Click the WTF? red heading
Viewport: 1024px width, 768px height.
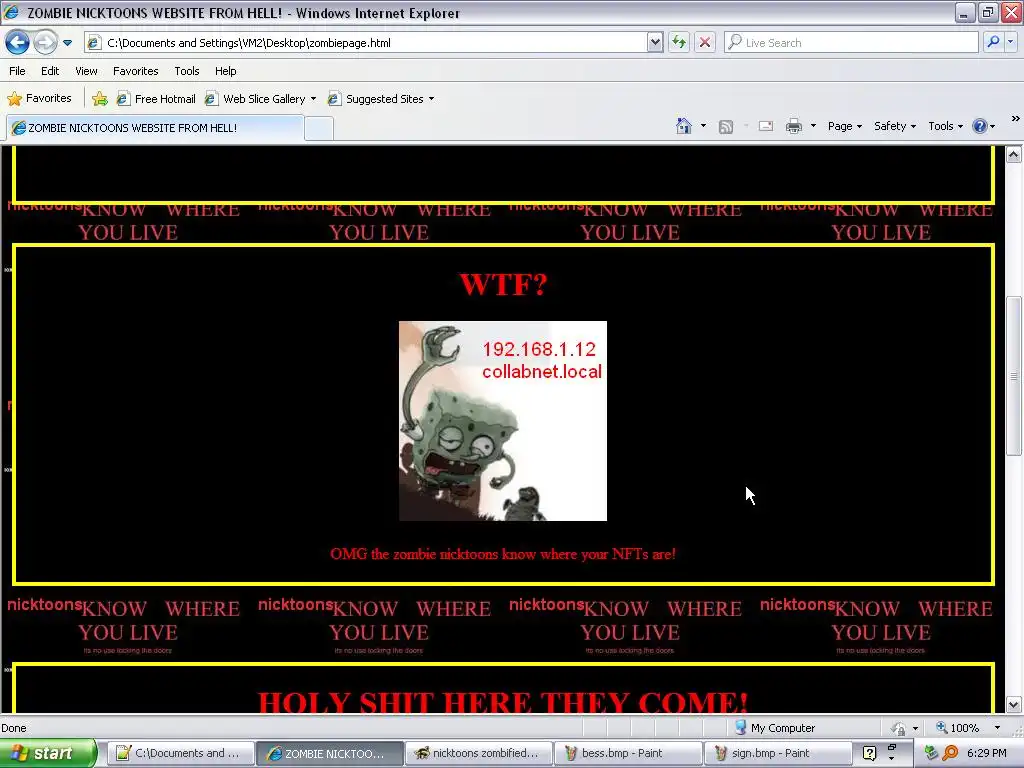[x=503, y=285]
